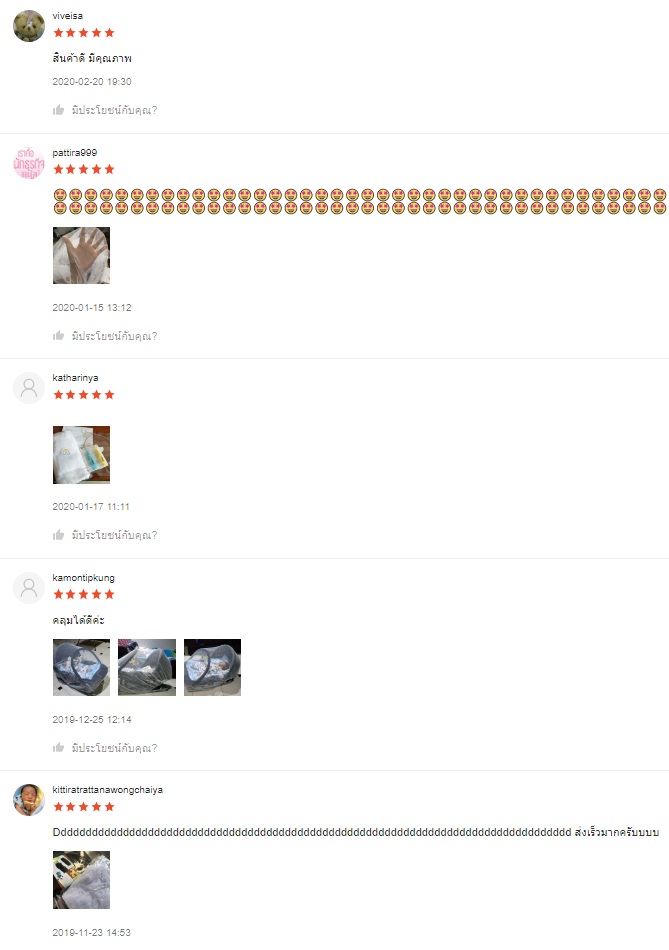Click username kittiratrattanawongchaiya
The height and width of the screenshot is (950, 669).
[x=107, y=789]
